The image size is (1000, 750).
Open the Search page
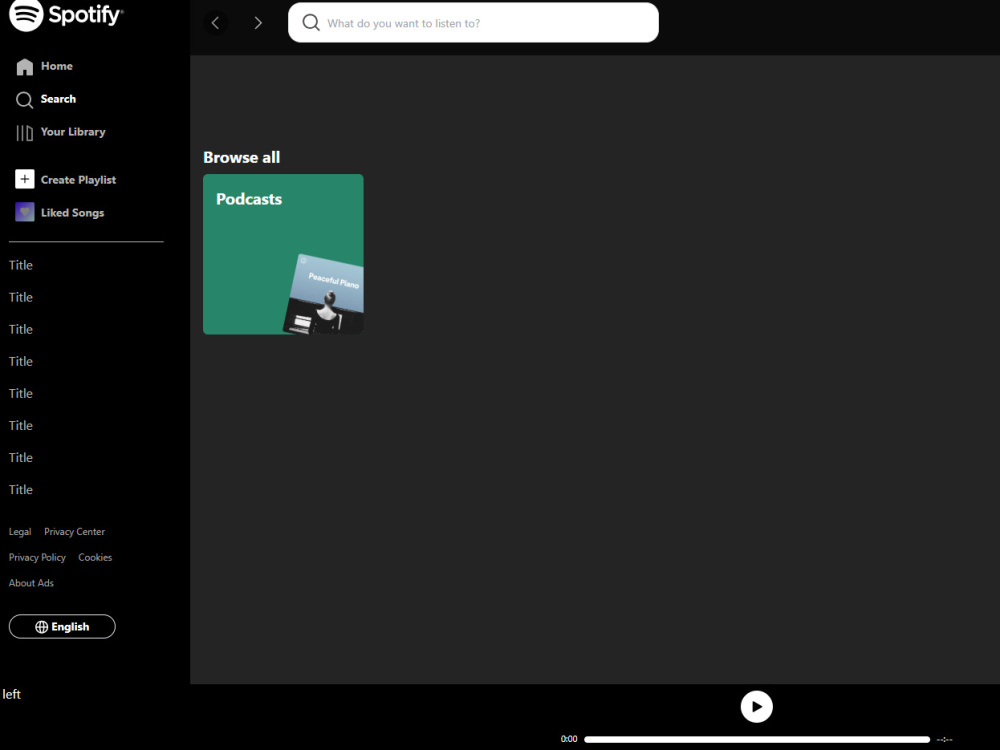tap(58, 99)
